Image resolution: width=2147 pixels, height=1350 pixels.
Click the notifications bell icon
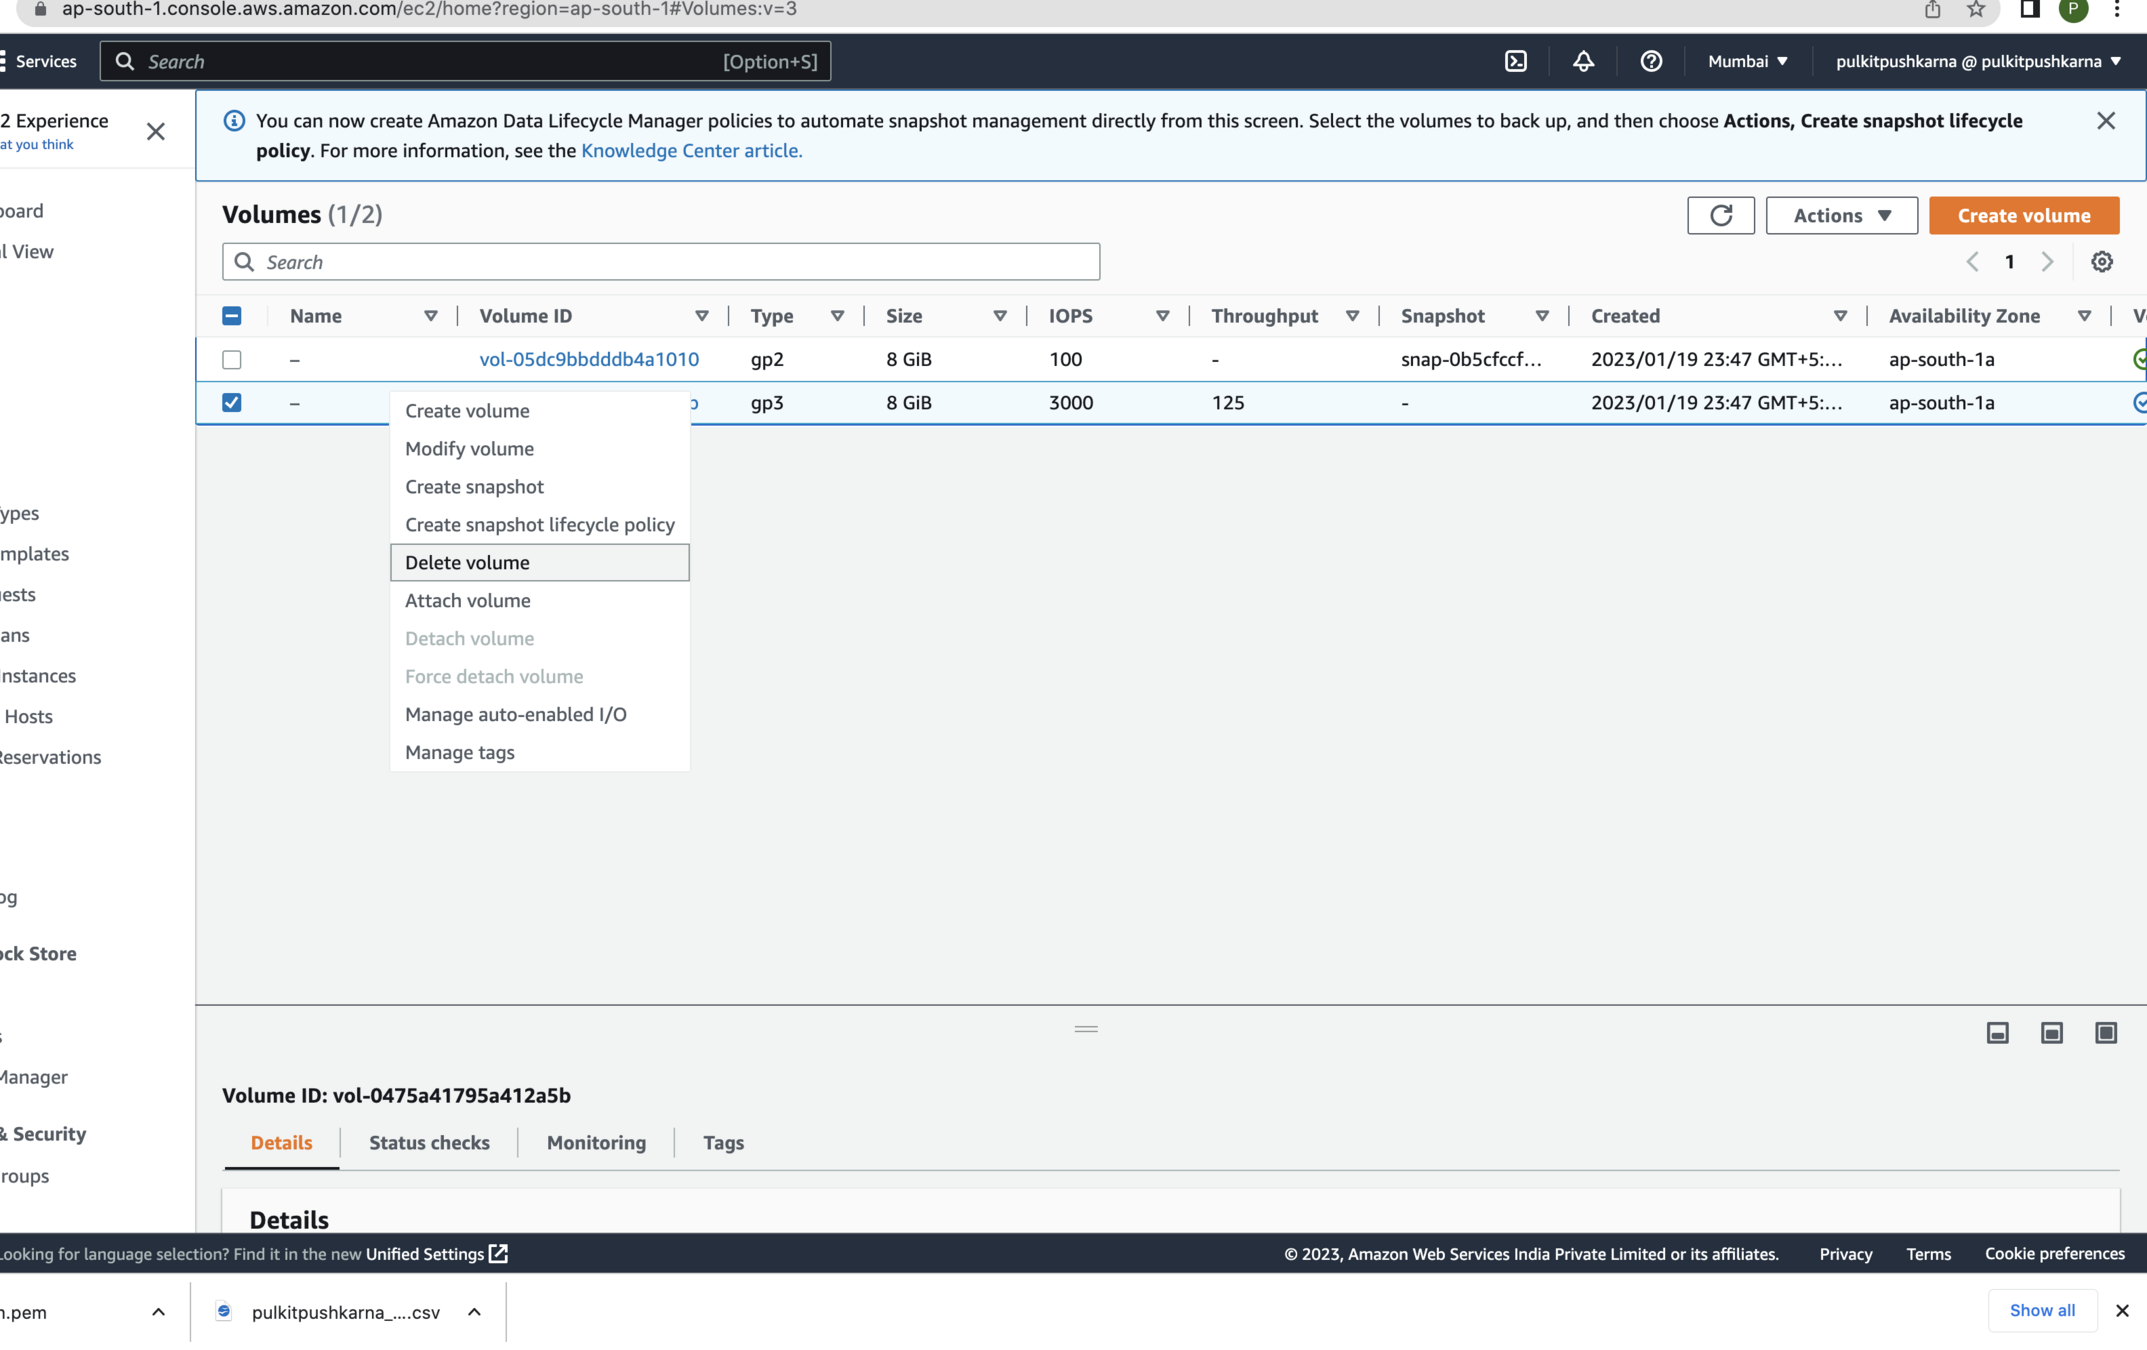(x=1583, y=61)
